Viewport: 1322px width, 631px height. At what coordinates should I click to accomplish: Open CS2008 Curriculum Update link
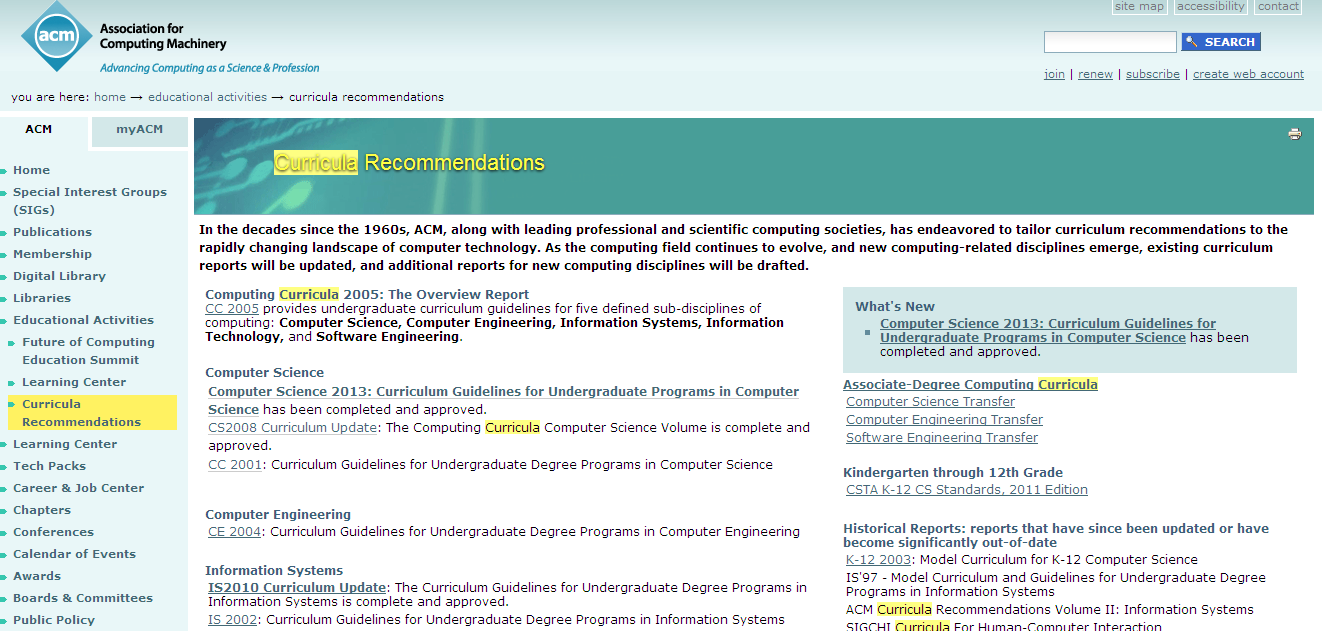pyautogui.click(x=293, y=427)
